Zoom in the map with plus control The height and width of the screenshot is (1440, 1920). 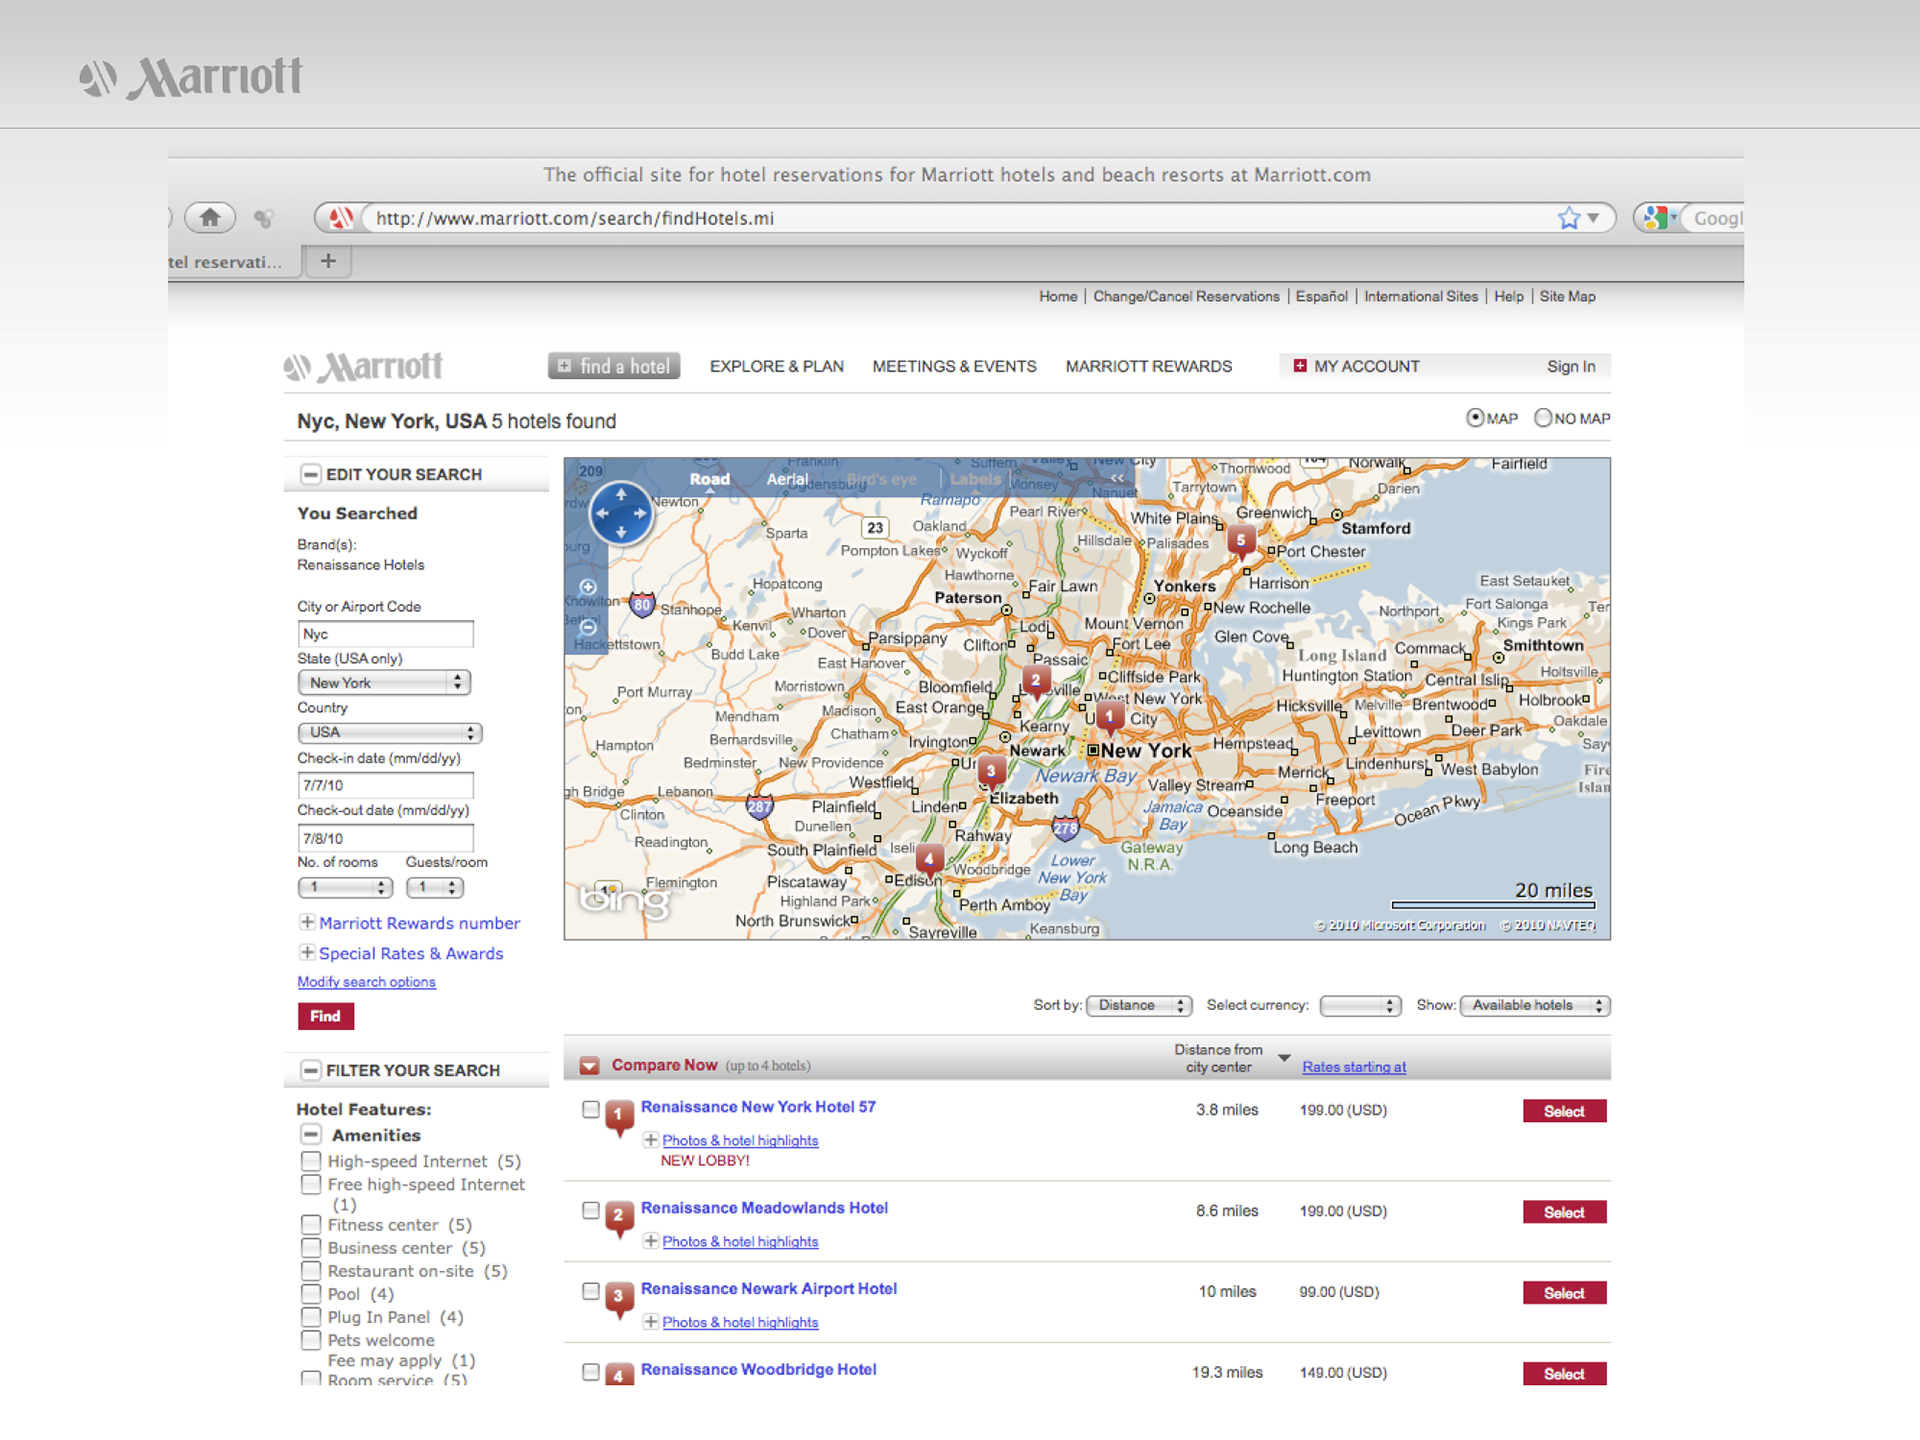588,587
